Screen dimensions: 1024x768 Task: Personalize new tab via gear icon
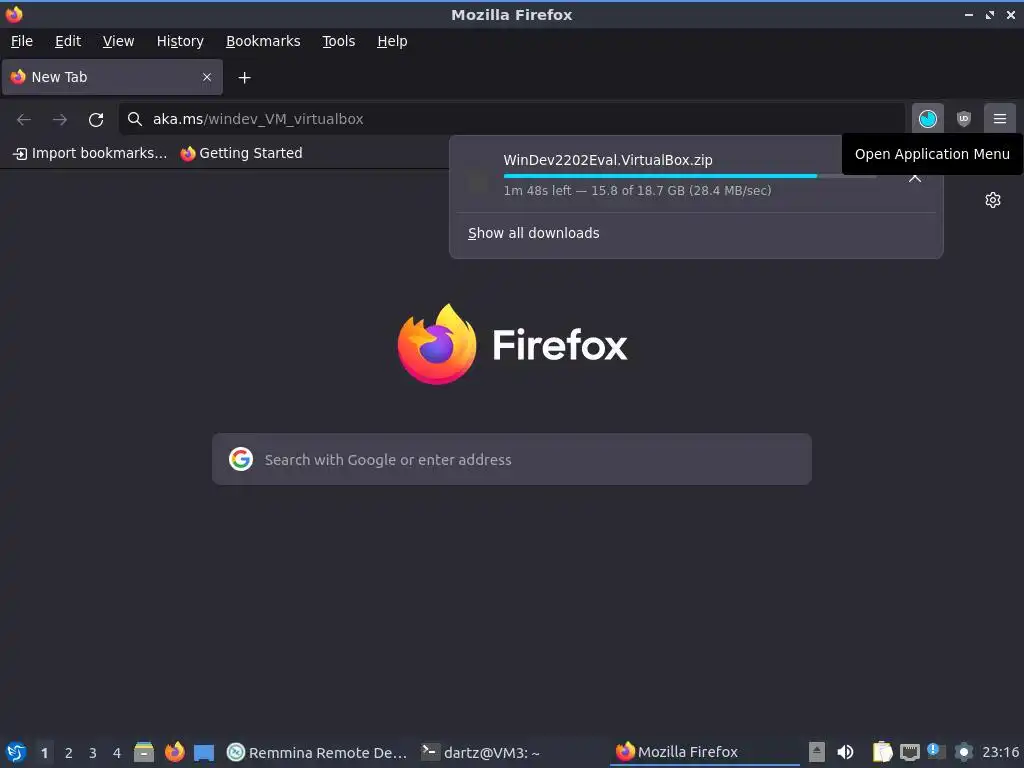[993, 200]
